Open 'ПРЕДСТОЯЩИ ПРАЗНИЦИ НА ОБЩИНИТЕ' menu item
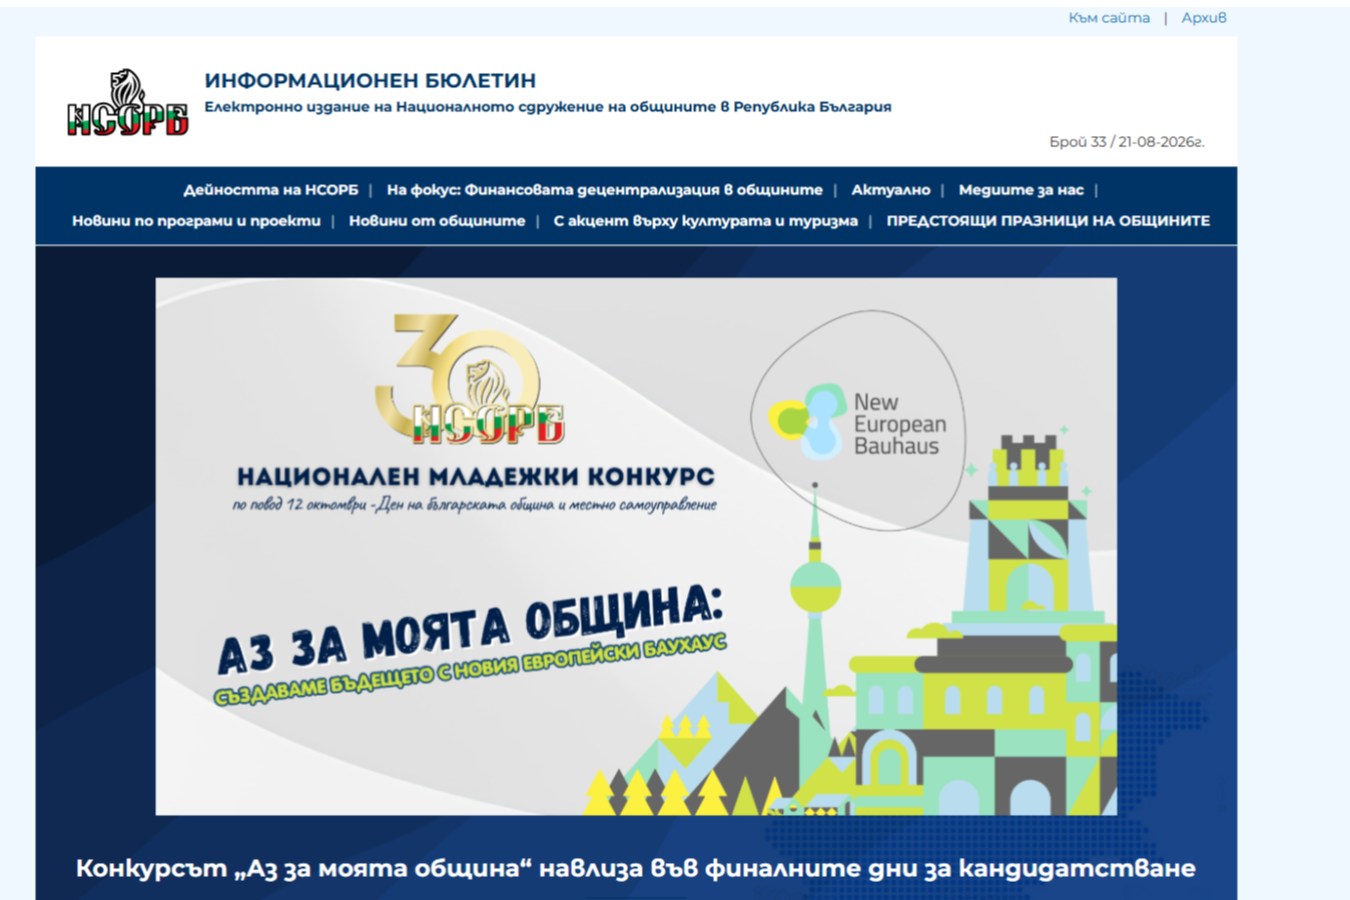The width and height of the screenshot is (1350, 900). click(1048, 221)
